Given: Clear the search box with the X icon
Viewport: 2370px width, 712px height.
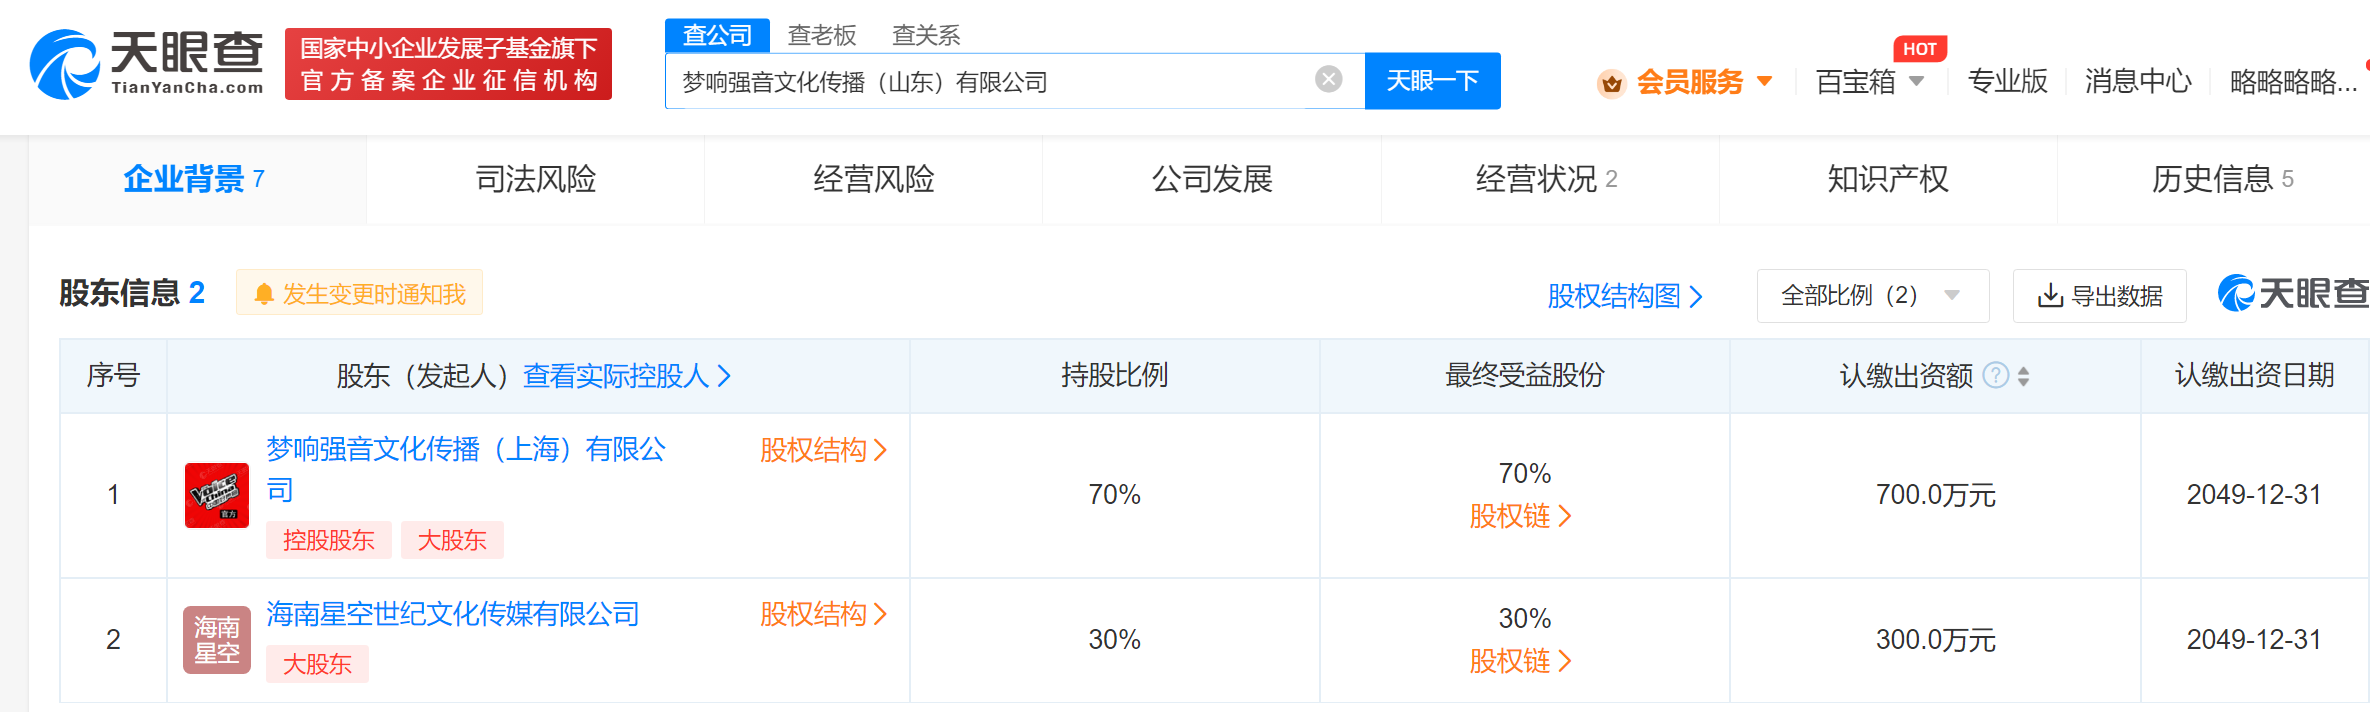Looking at the screenshot, I should pyautogui.click(x=1328, y=79).
